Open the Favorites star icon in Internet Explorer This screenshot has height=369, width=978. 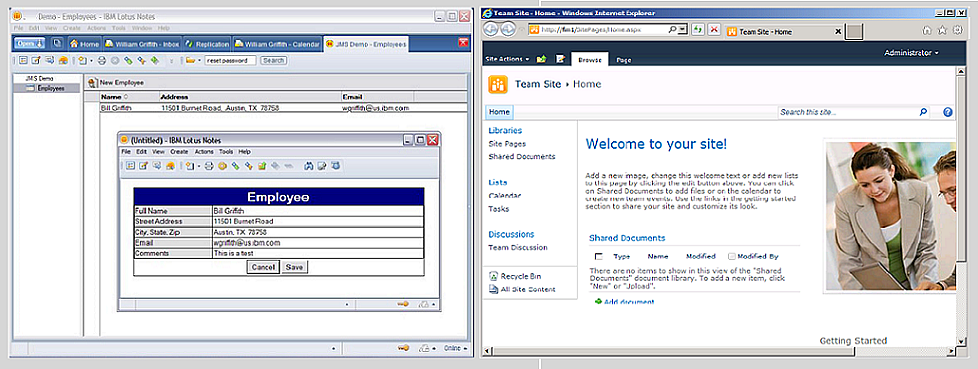pos(942,30)
